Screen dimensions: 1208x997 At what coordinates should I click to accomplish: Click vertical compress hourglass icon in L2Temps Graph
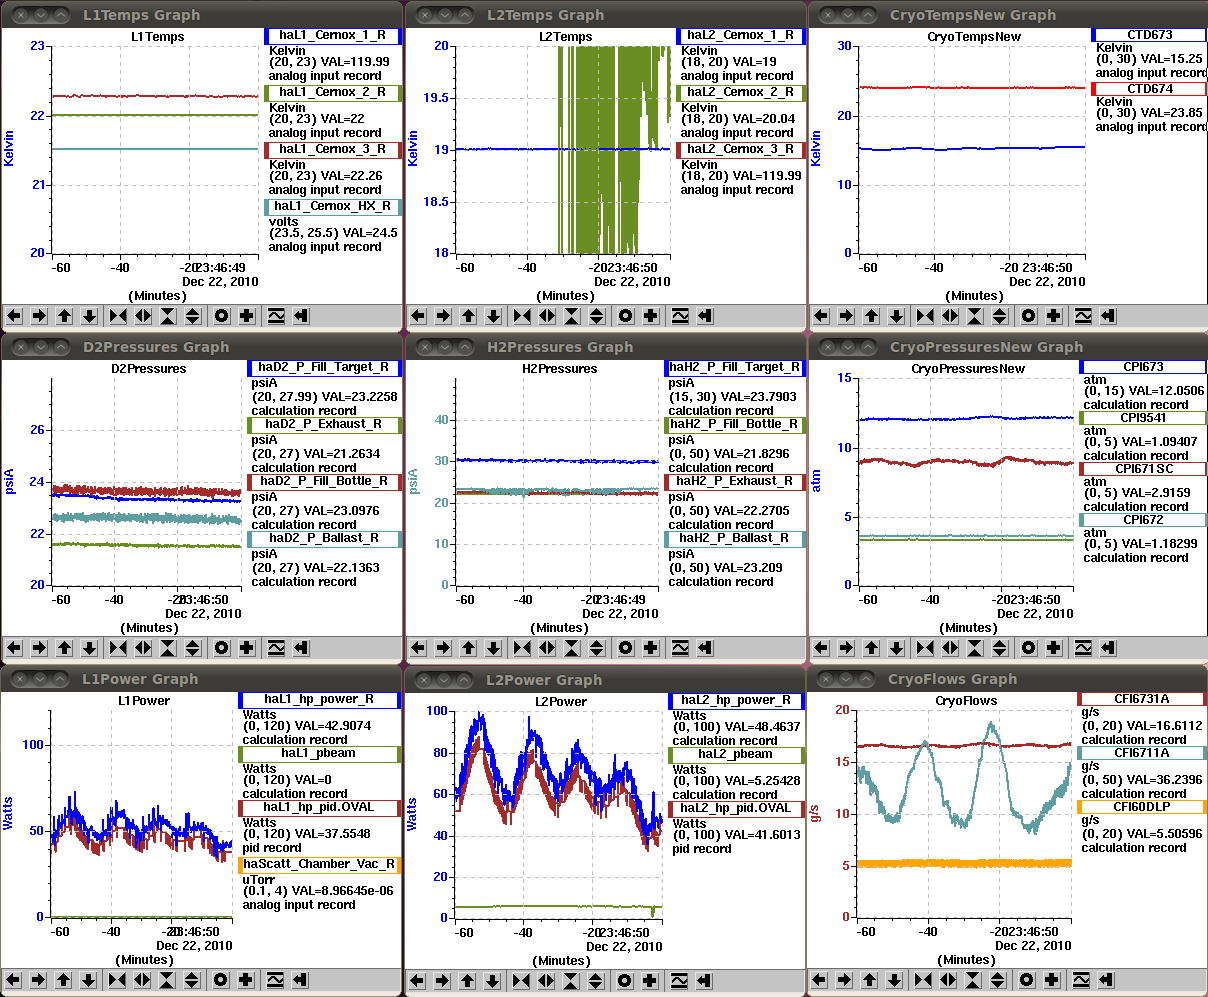[x=572, y=316]
